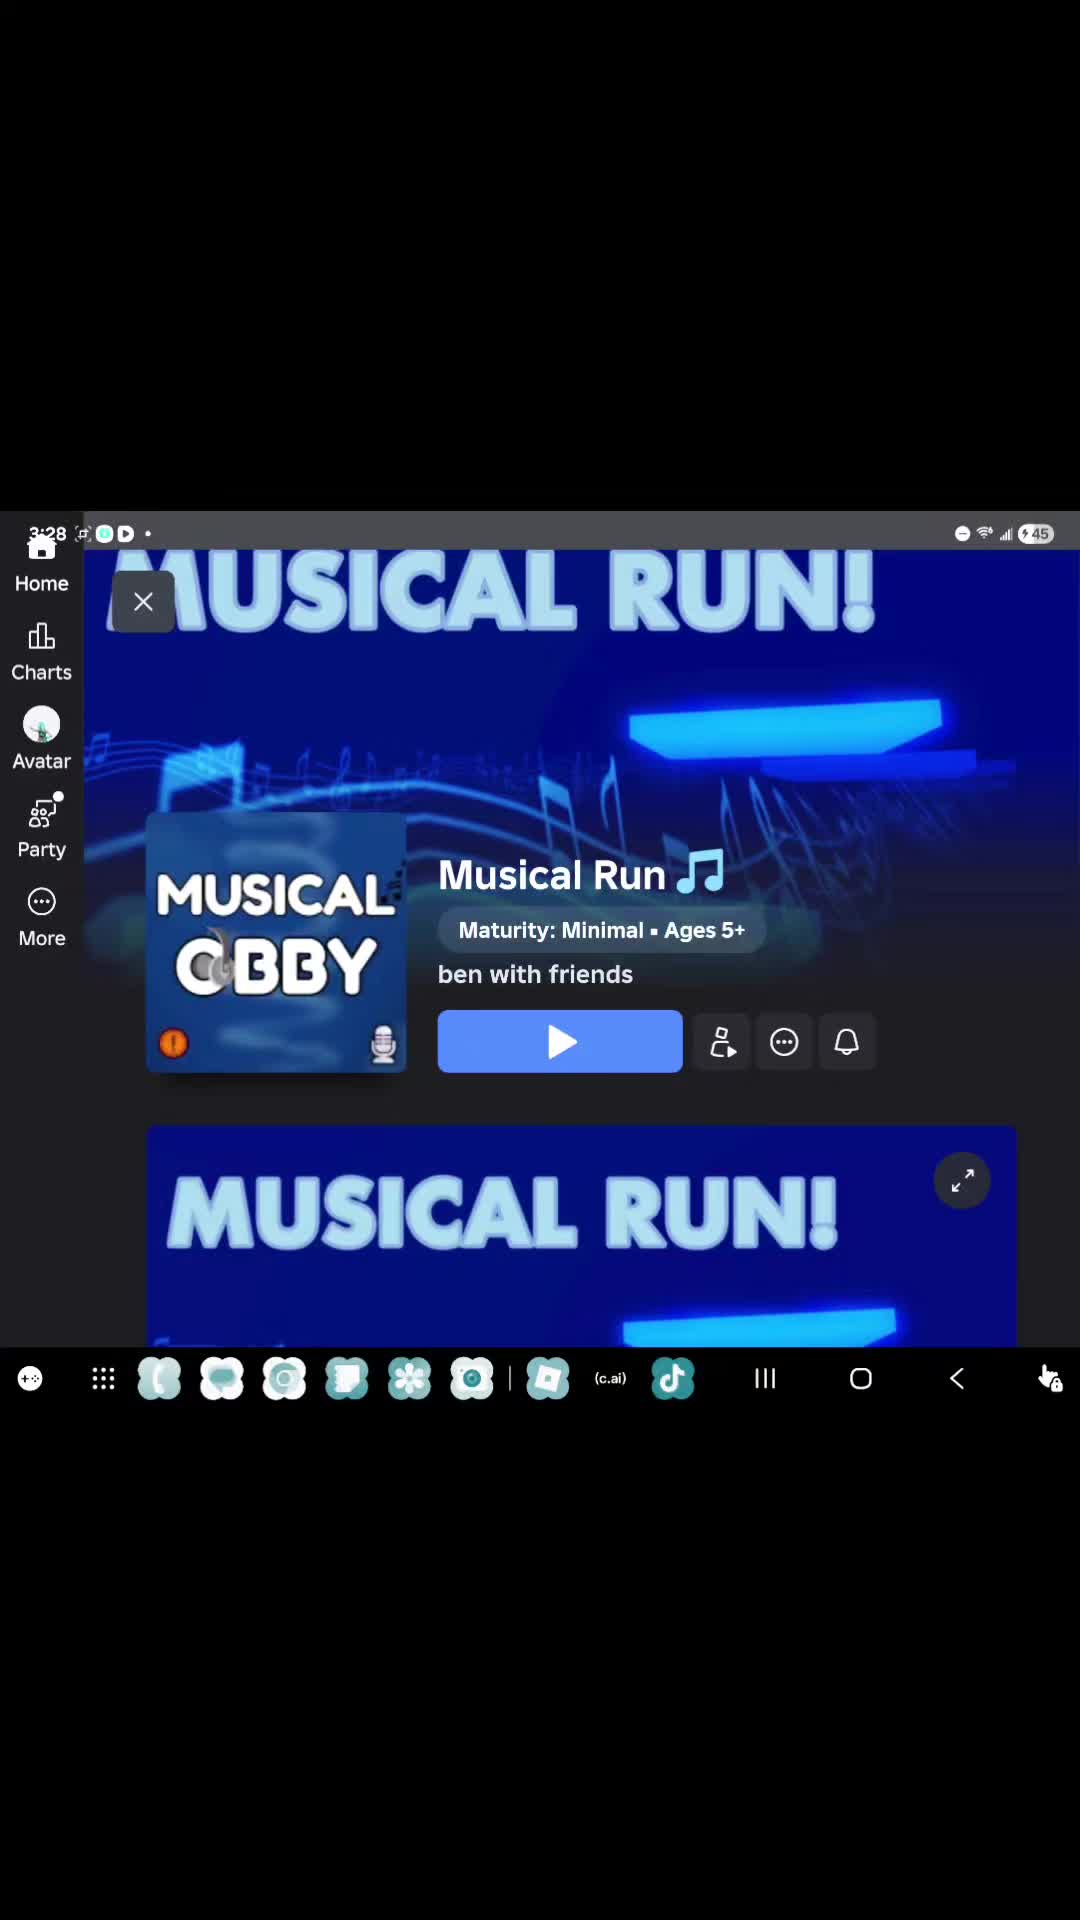Tap the notification bell for Musical Run

tap(847, 1042)
